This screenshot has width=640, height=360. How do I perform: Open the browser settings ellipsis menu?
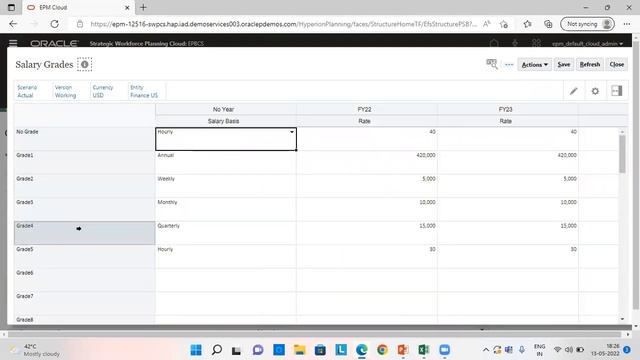627,24
